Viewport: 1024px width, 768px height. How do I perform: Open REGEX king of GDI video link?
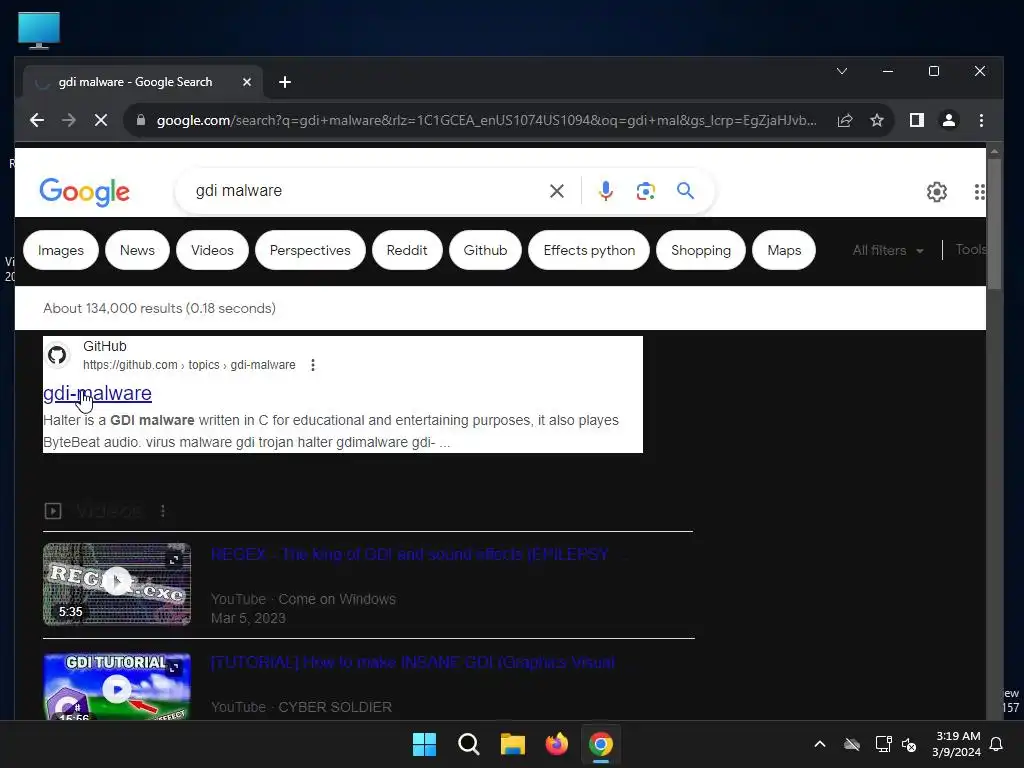(x=409, y=554)
